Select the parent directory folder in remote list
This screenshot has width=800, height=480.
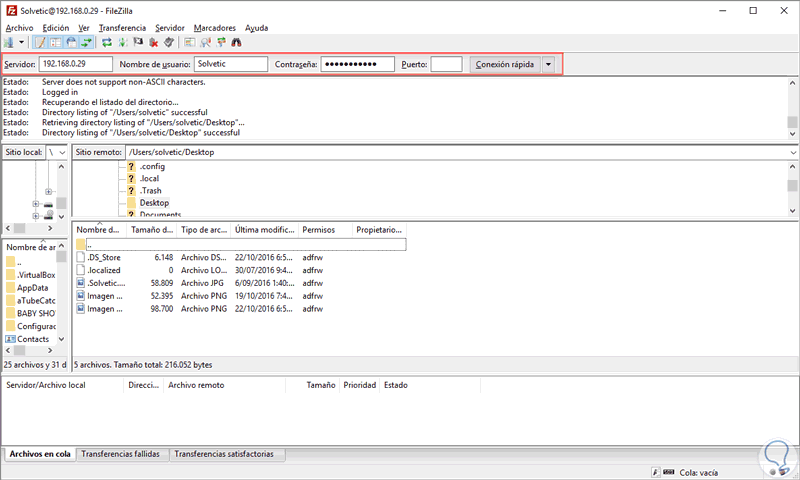coord(81,245)
